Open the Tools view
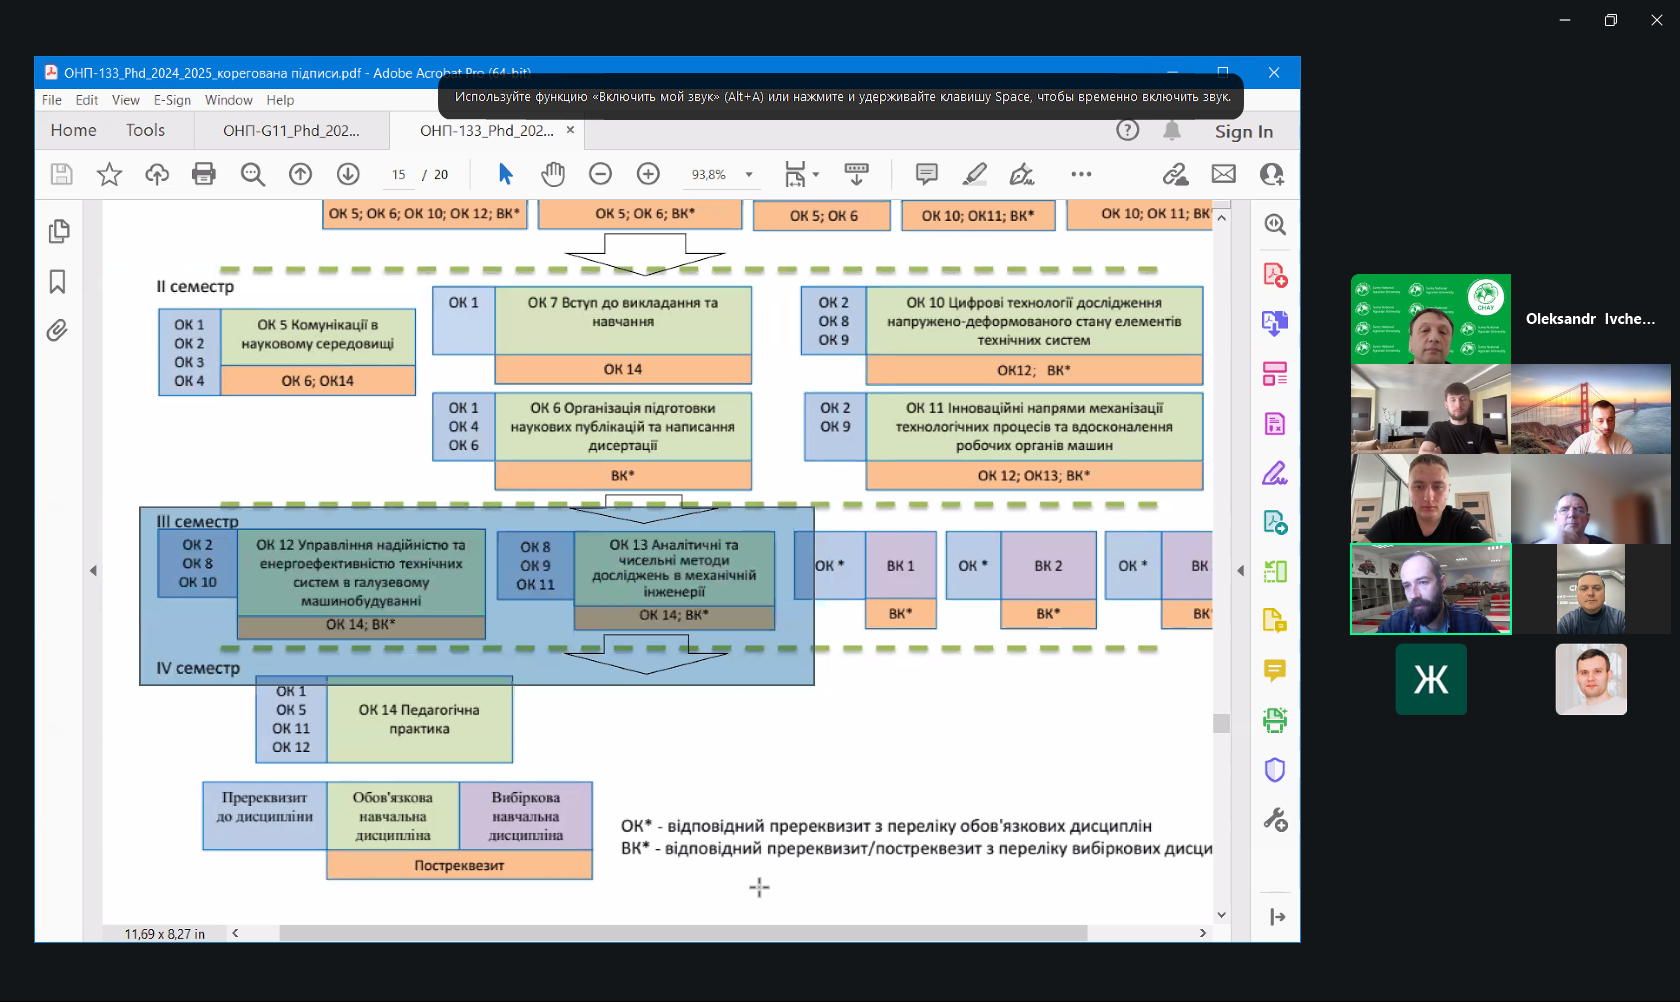1680x1002 pixels. (145, 131)
